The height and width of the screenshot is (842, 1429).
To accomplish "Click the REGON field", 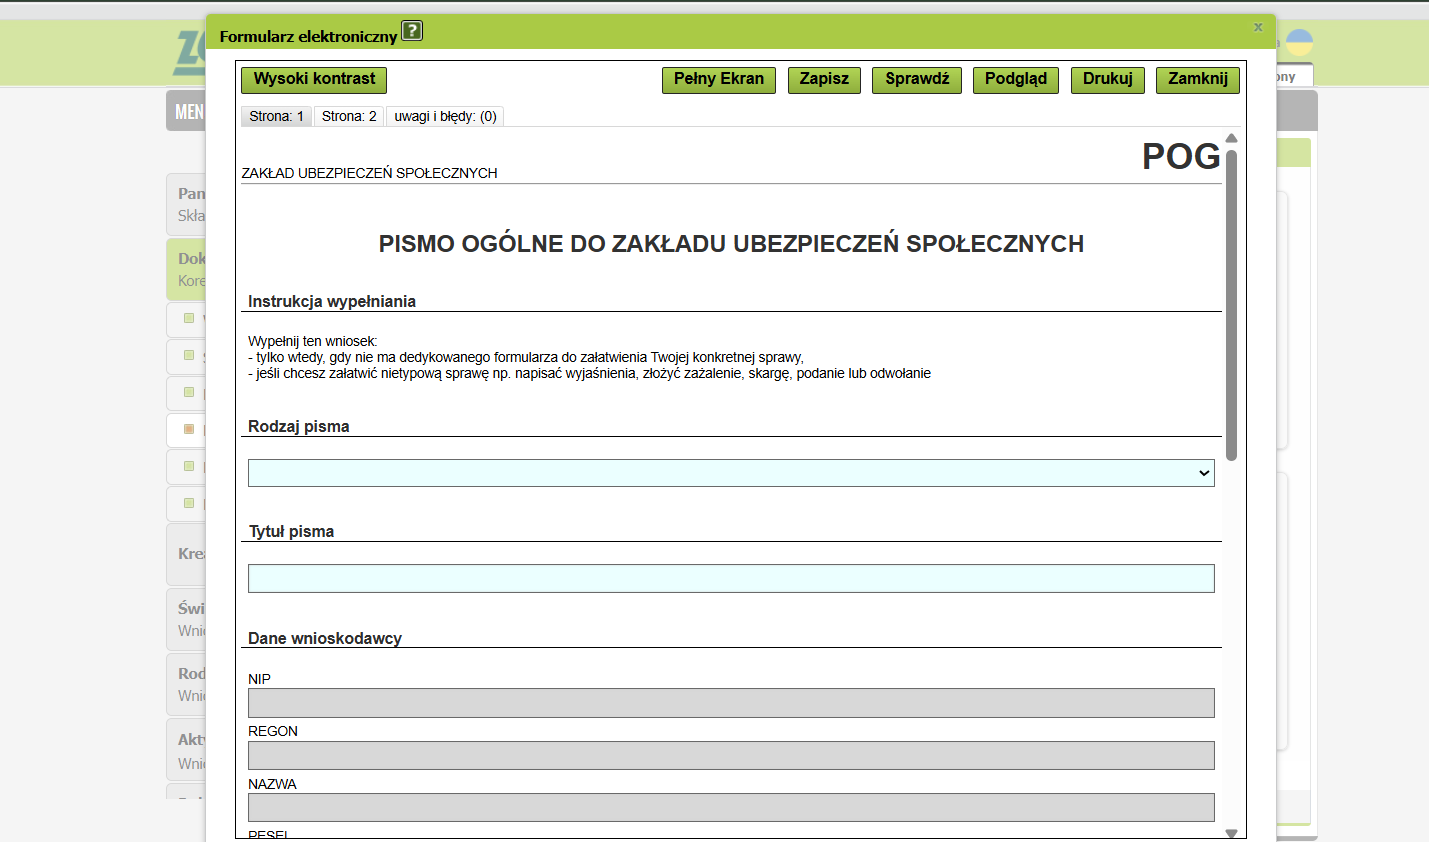I will click(x=731, y=755).
